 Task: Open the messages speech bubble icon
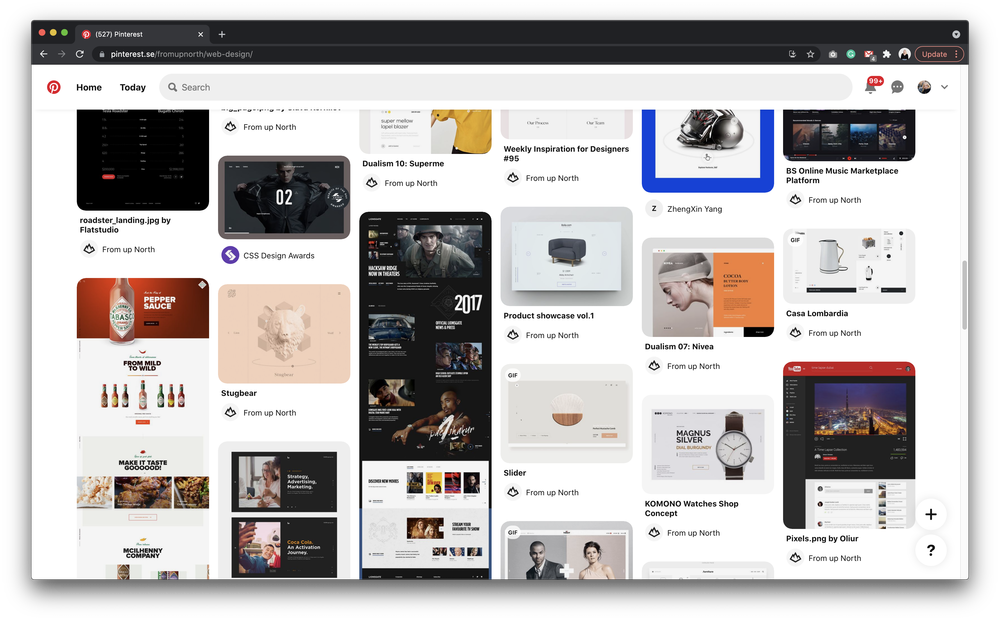click(897, 87)
